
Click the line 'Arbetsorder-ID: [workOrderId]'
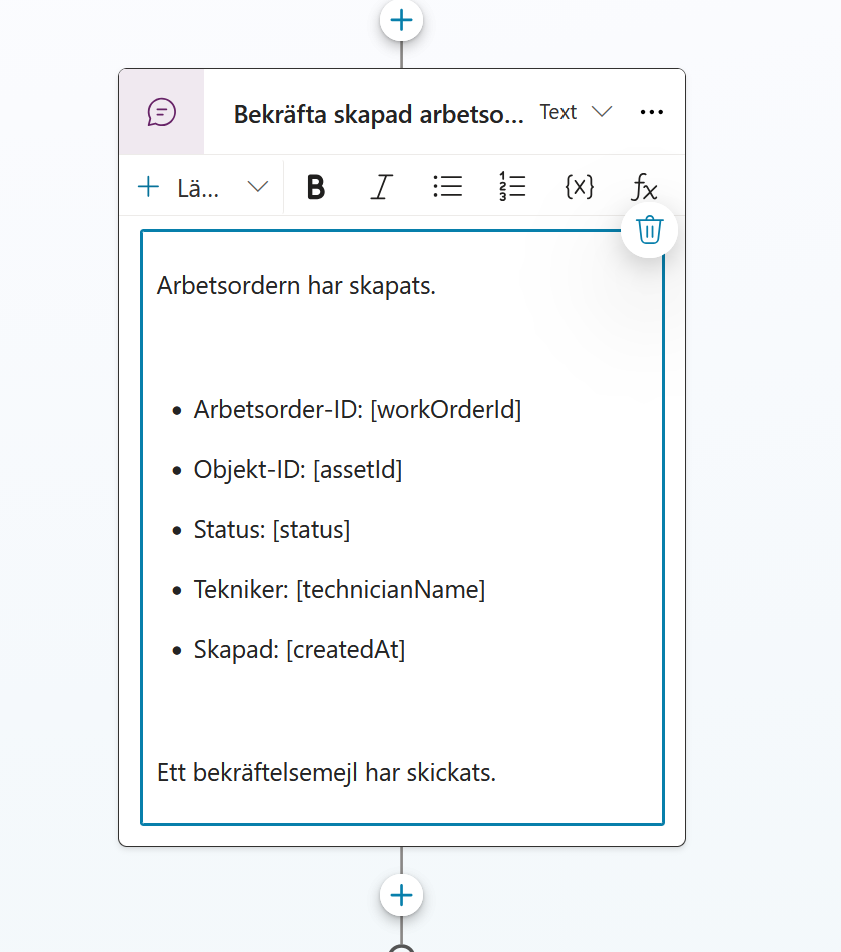[x=357, y=410]
